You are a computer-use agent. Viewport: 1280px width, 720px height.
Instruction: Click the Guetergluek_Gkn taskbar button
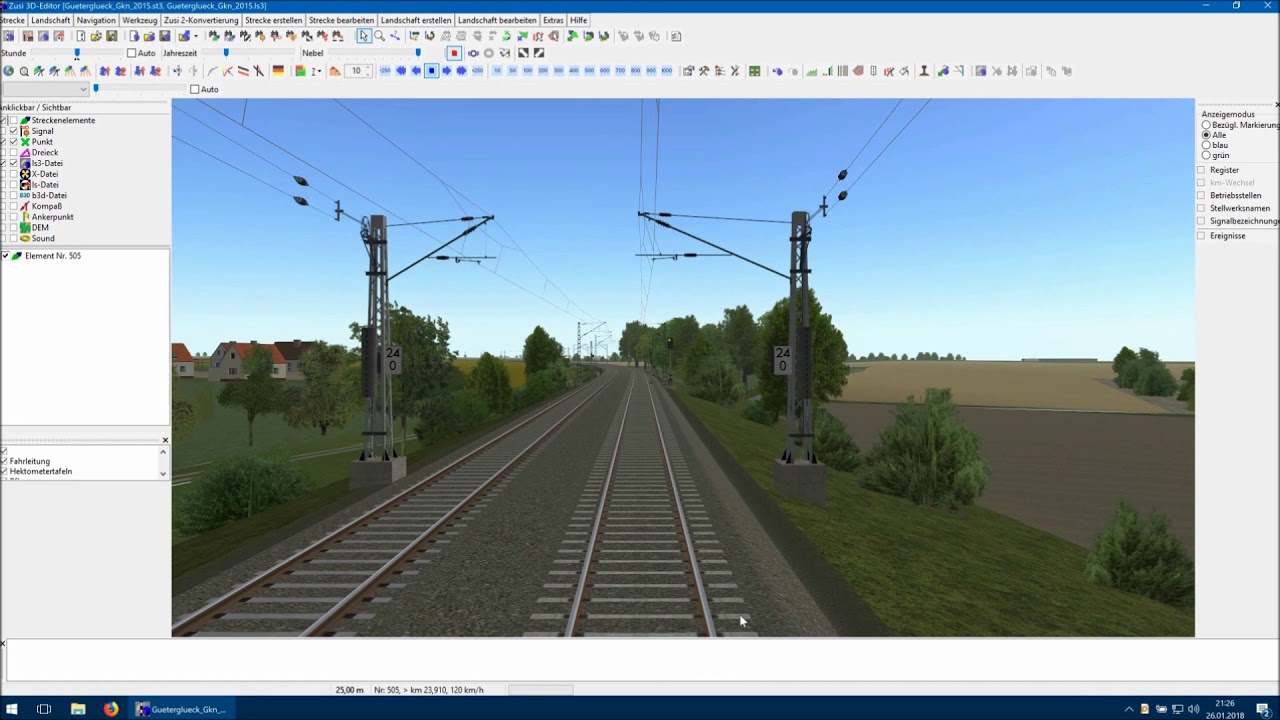pyautogui.click(x=182, y=709)
